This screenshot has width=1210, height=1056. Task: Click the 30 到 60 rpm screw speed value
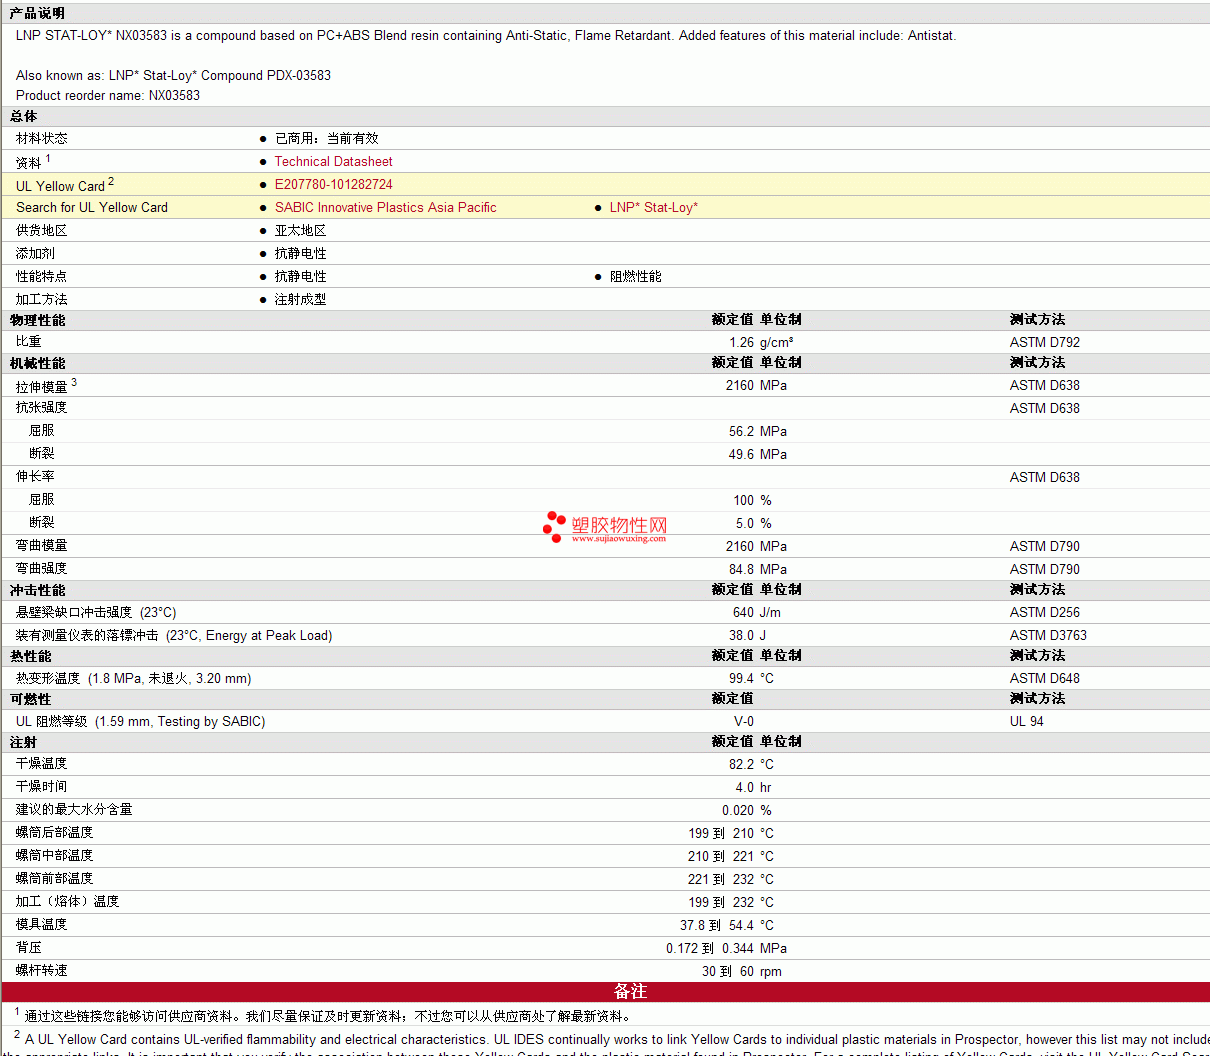741,971
